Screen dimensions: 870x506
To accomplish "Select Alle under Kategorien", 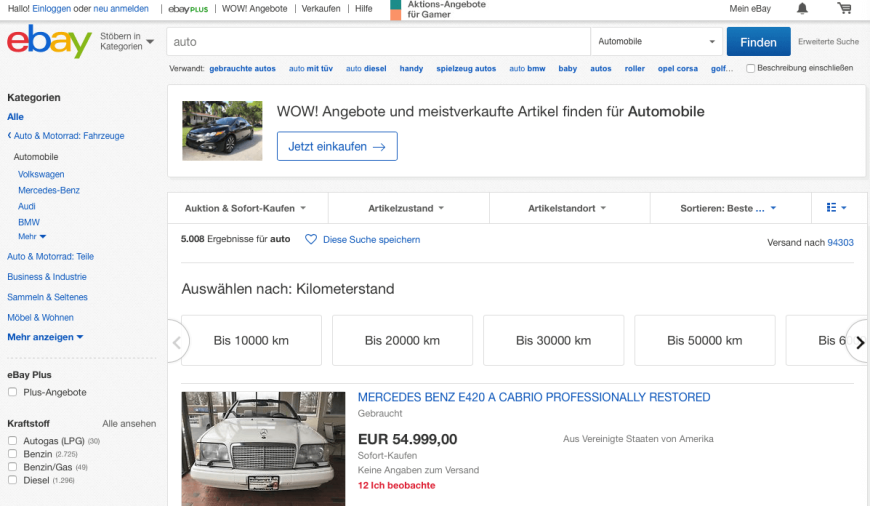I will tap(15, 117).
